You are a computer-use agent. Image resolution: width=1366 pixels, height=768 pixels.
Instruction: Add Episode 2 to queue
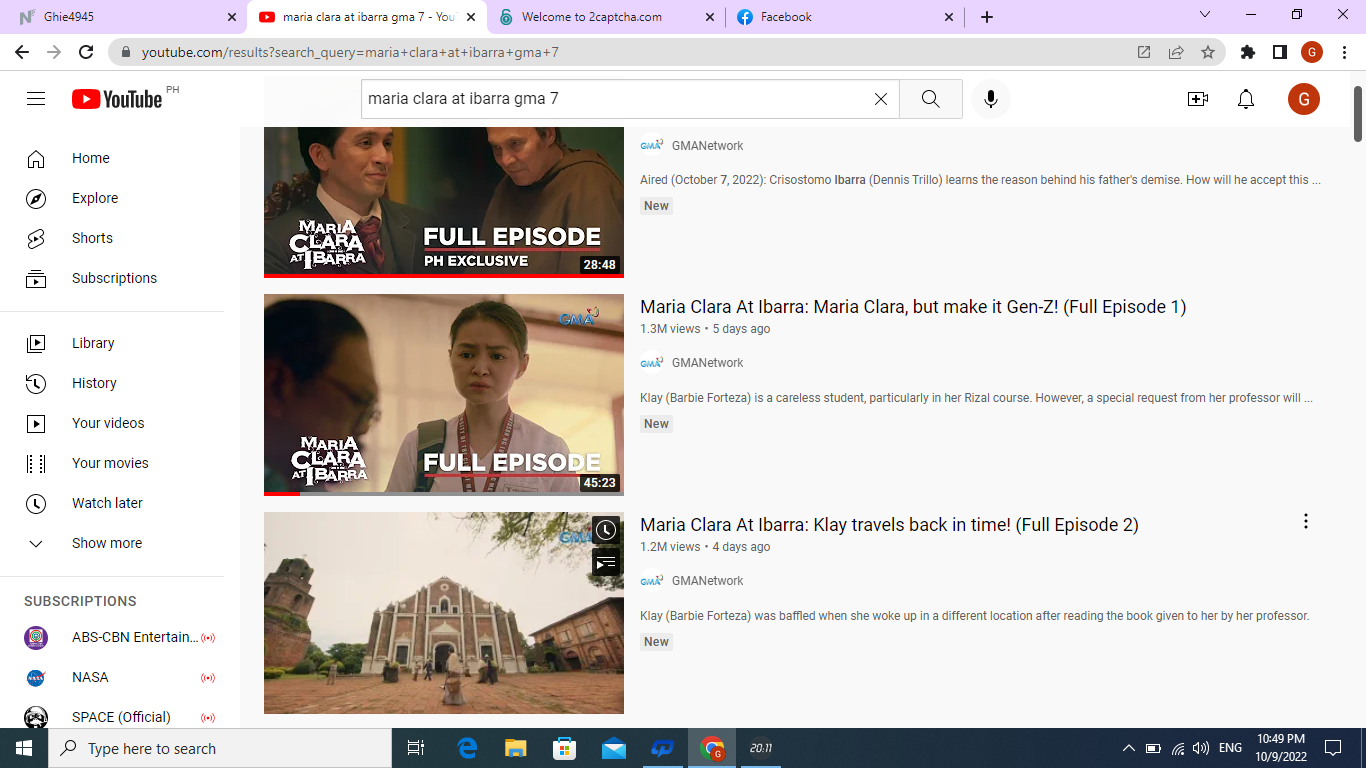click(x=606, y=562)
